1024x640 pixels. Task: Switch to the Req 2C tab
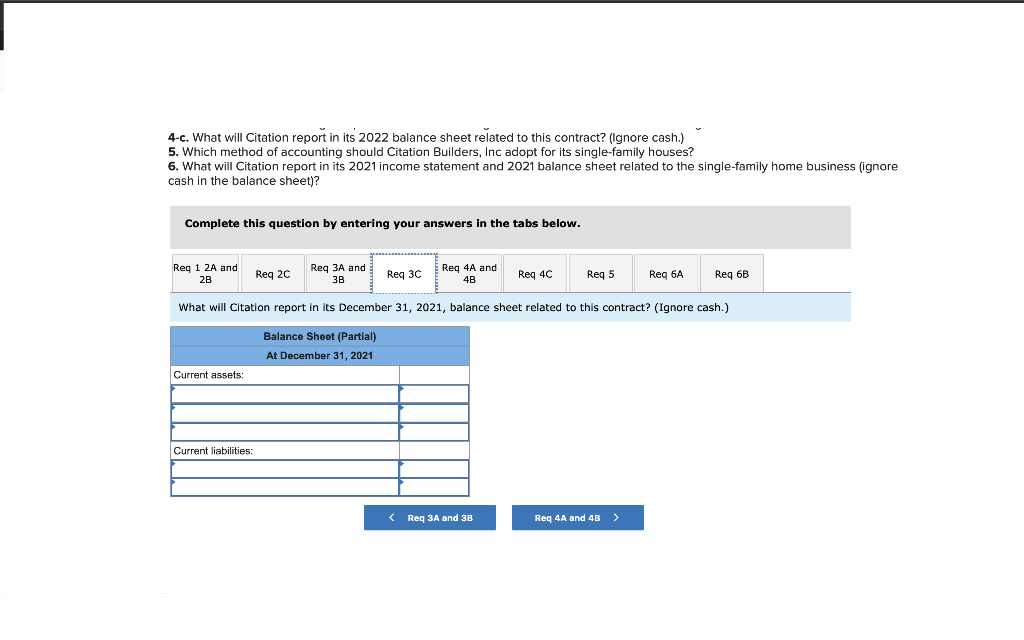[x=272, y=274]
